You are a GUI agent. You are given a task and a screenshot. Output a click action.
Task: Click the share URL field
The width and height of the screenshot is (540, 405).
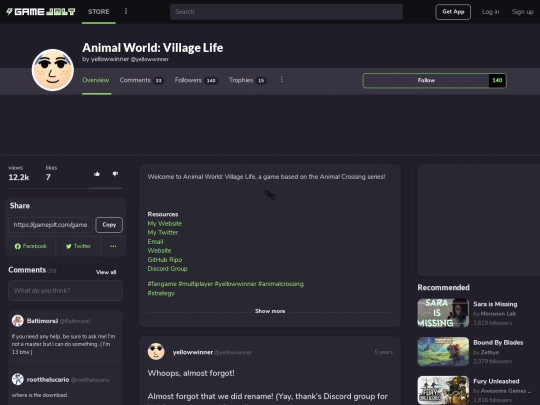coord(50,225)
